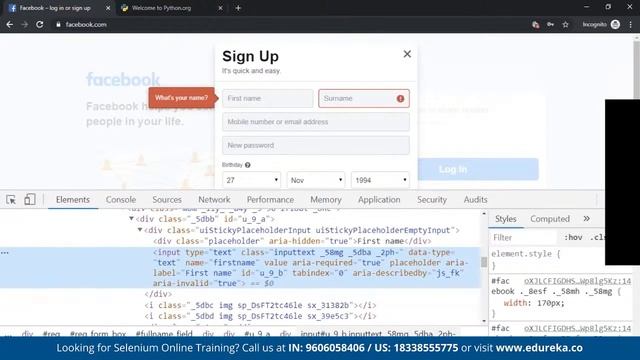The height and width of the screenshot is (360, 640).
Task: Toggle the :hov element state button
Action: (573, 238)
